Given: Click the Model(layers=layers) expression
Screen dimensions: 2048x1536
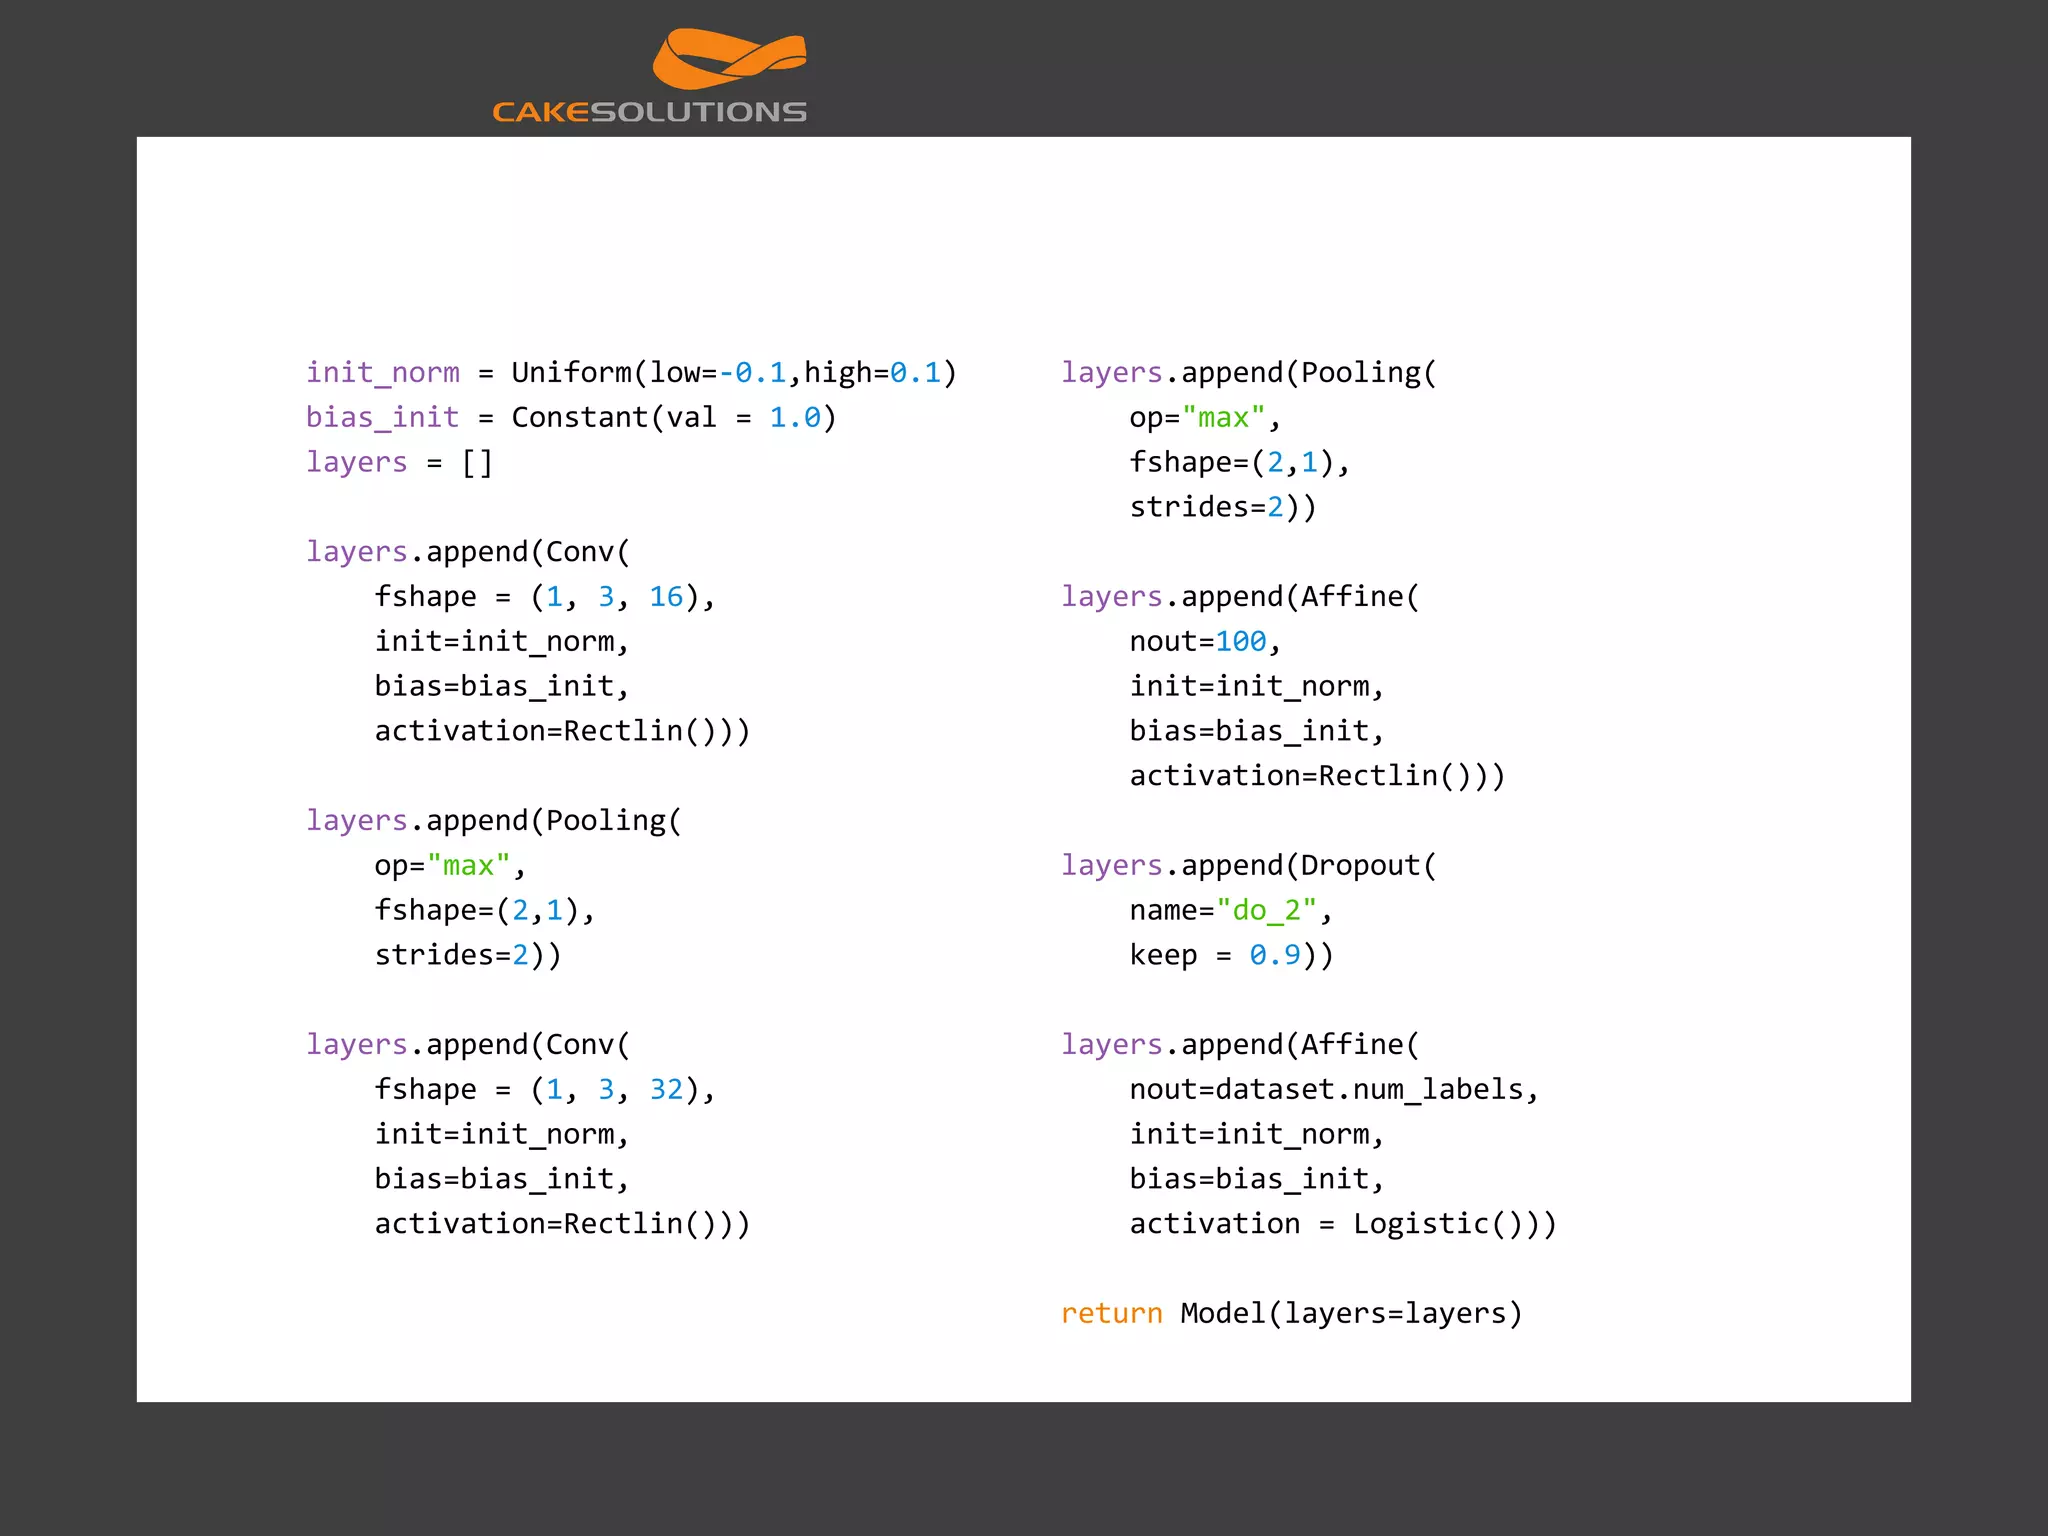Looking at the screenshot, I should (x=1350, y=1313).
